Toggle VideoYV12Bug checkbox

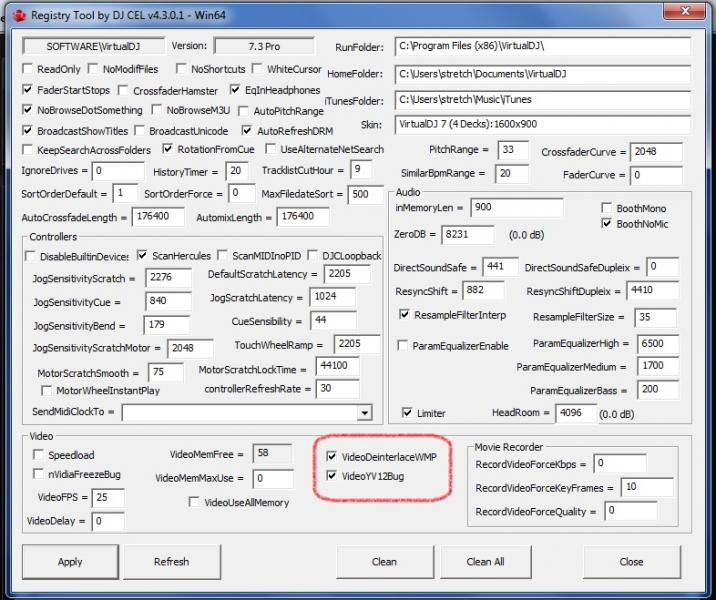point(332,476)
